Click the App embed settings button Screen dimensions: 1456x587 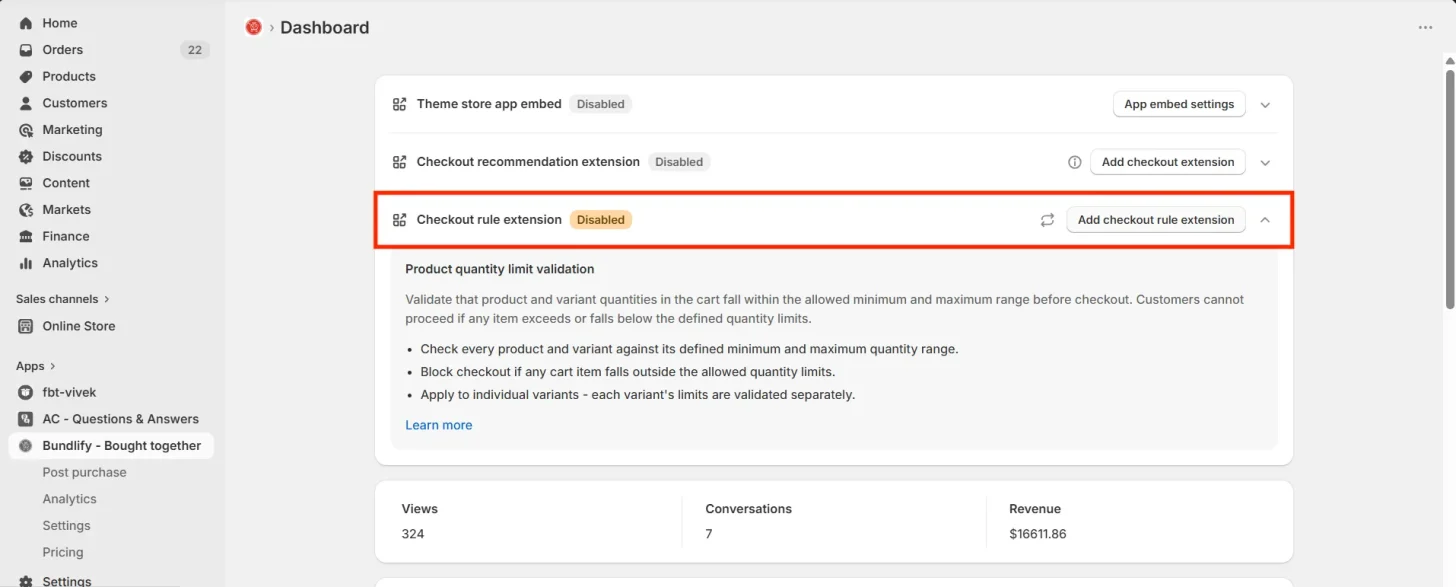[1179, 104]
